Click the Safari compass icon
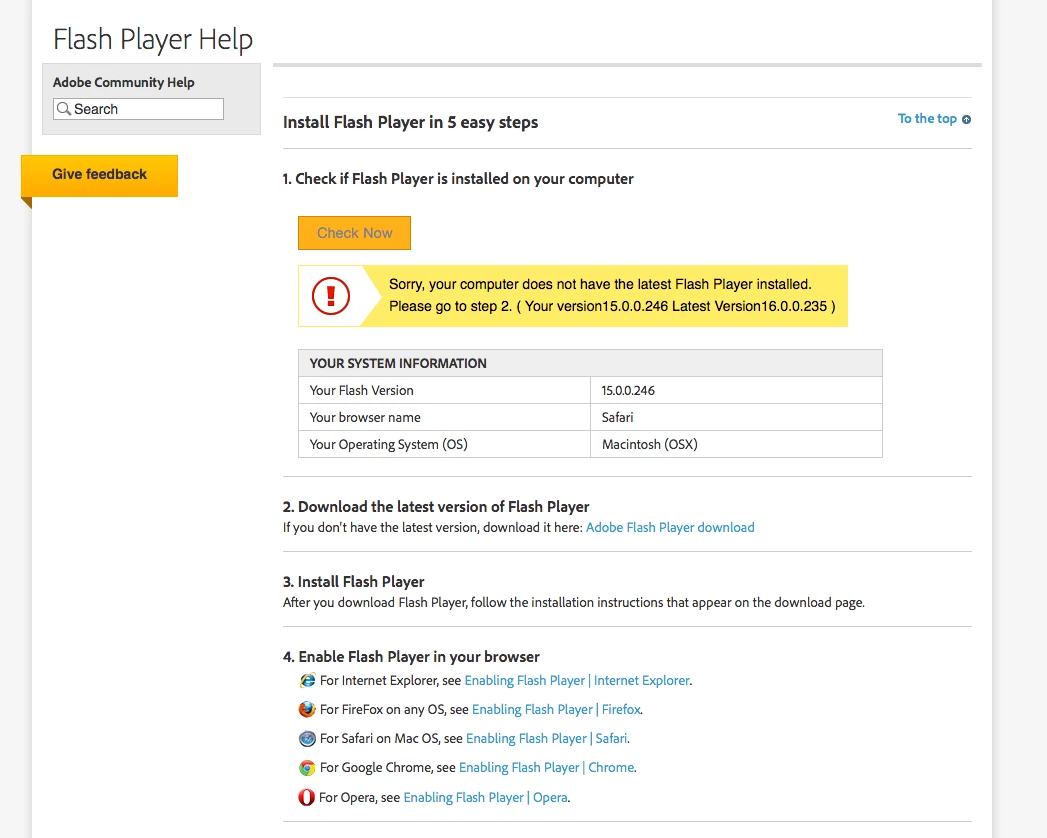 pyautogui.click(x=307, y=739)
